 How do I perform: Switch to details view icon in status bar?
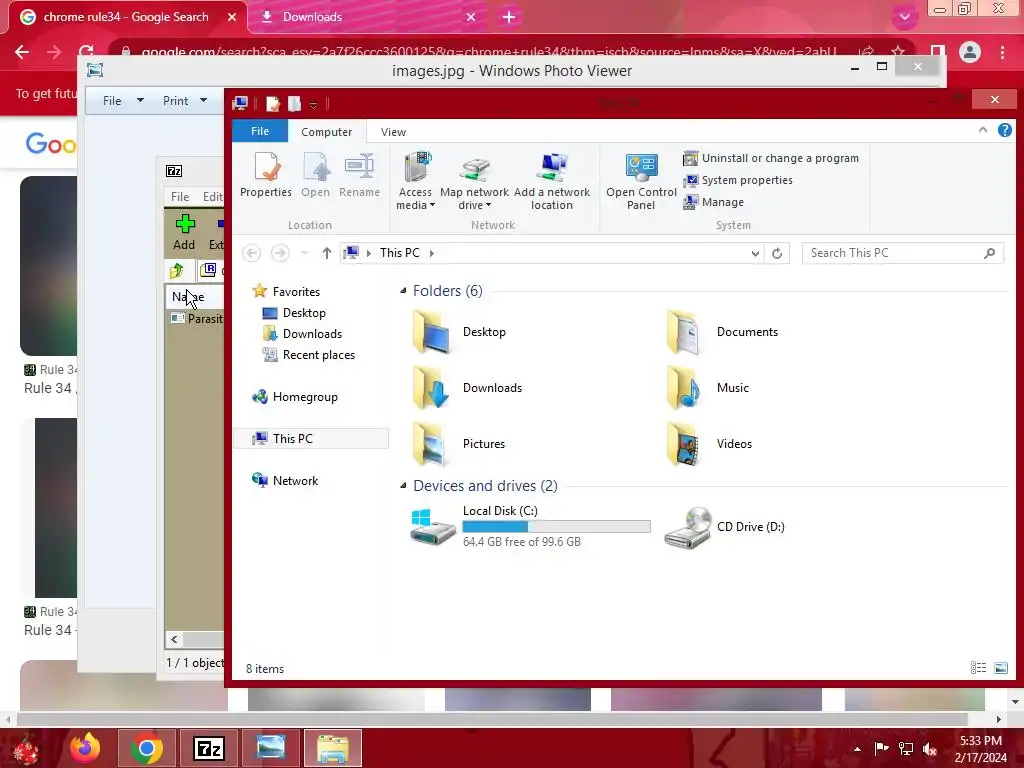pyautogui.click(x=978, y=667)
